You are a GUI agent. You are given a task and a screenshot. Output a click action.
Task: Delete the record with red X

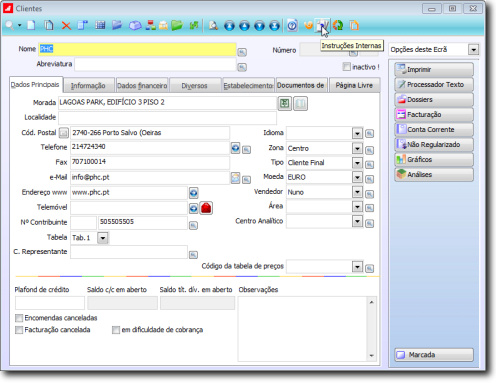click(x=66, y=25)
